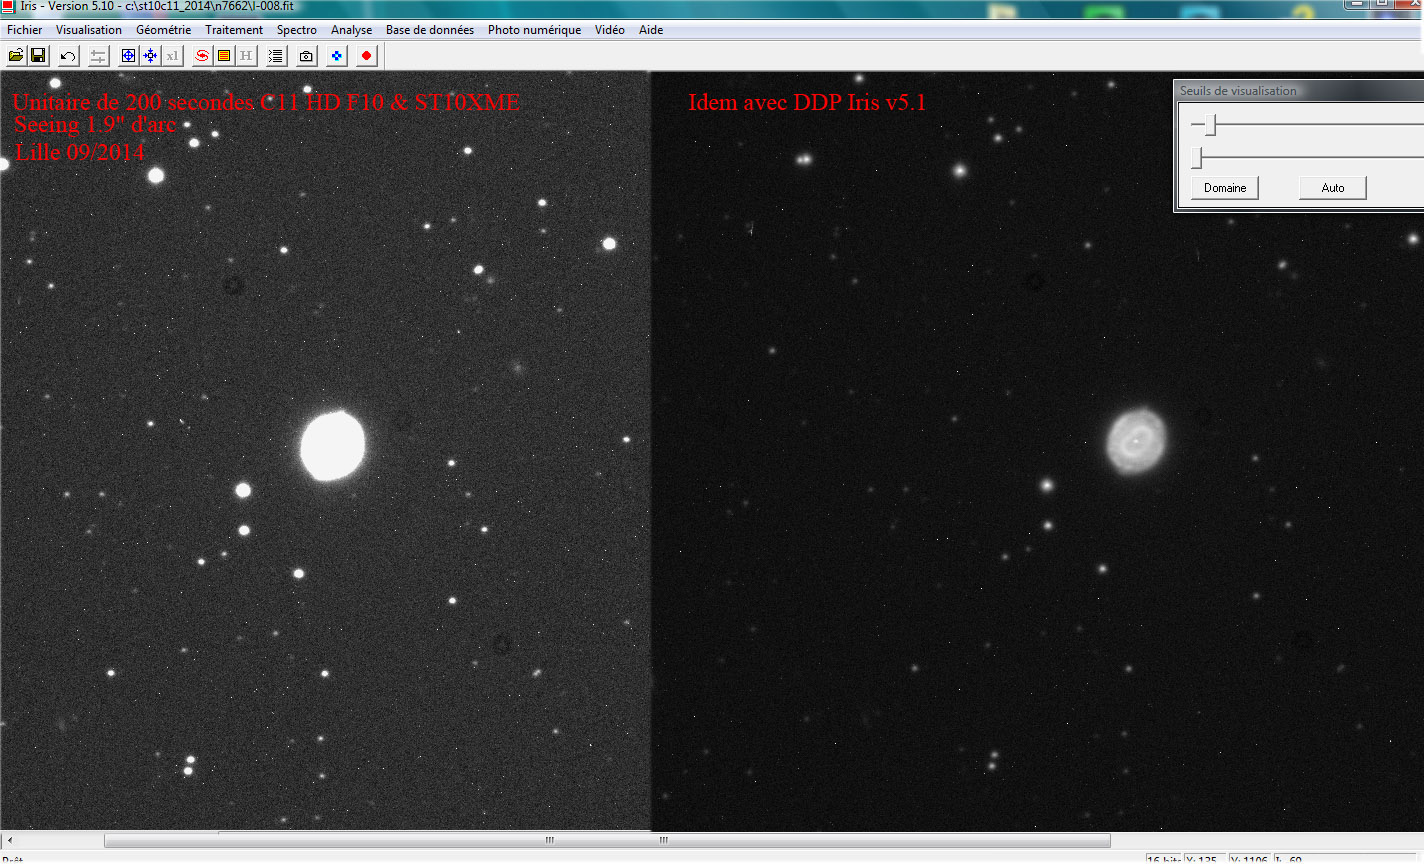Open the Vidéo menu
The image size is (1424, 864).
(610, 30)
